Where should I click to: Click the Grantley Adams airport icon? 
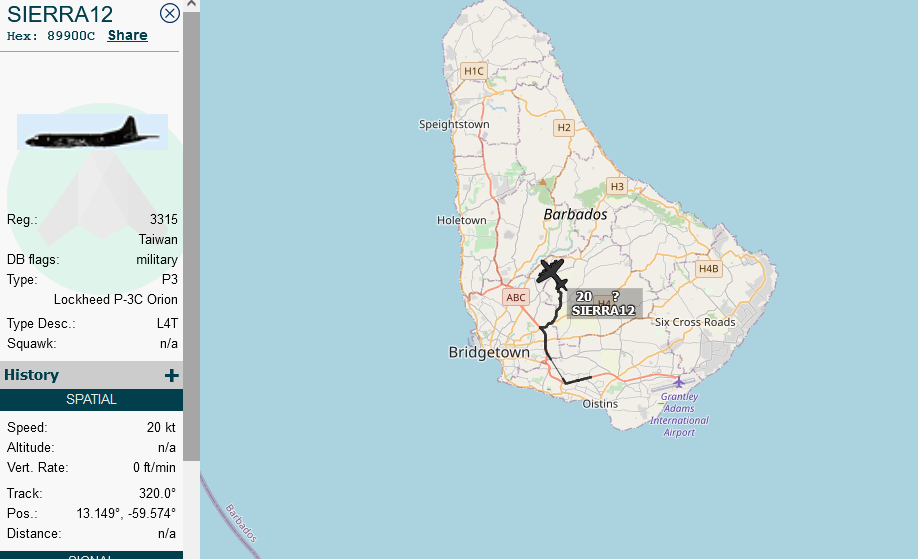(x=679, y=382)
